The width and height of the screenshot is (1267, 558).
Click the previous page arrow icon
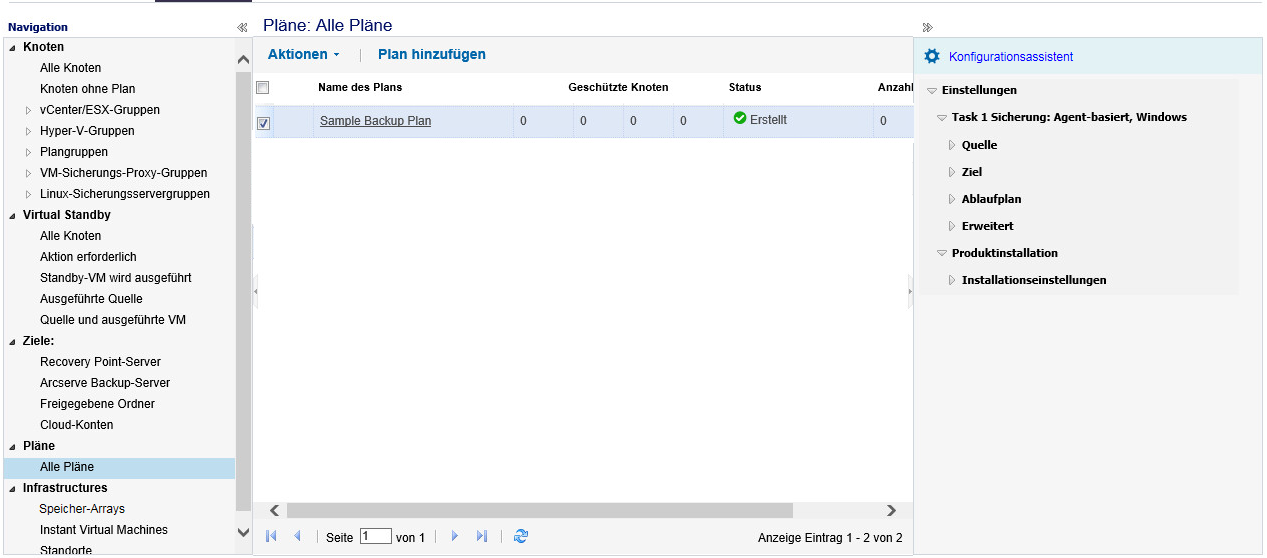(x=297, y=537)
